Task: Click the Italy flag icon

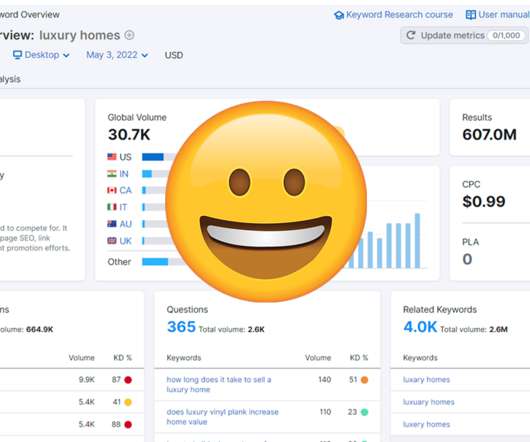Action: (x=112, y=207)
